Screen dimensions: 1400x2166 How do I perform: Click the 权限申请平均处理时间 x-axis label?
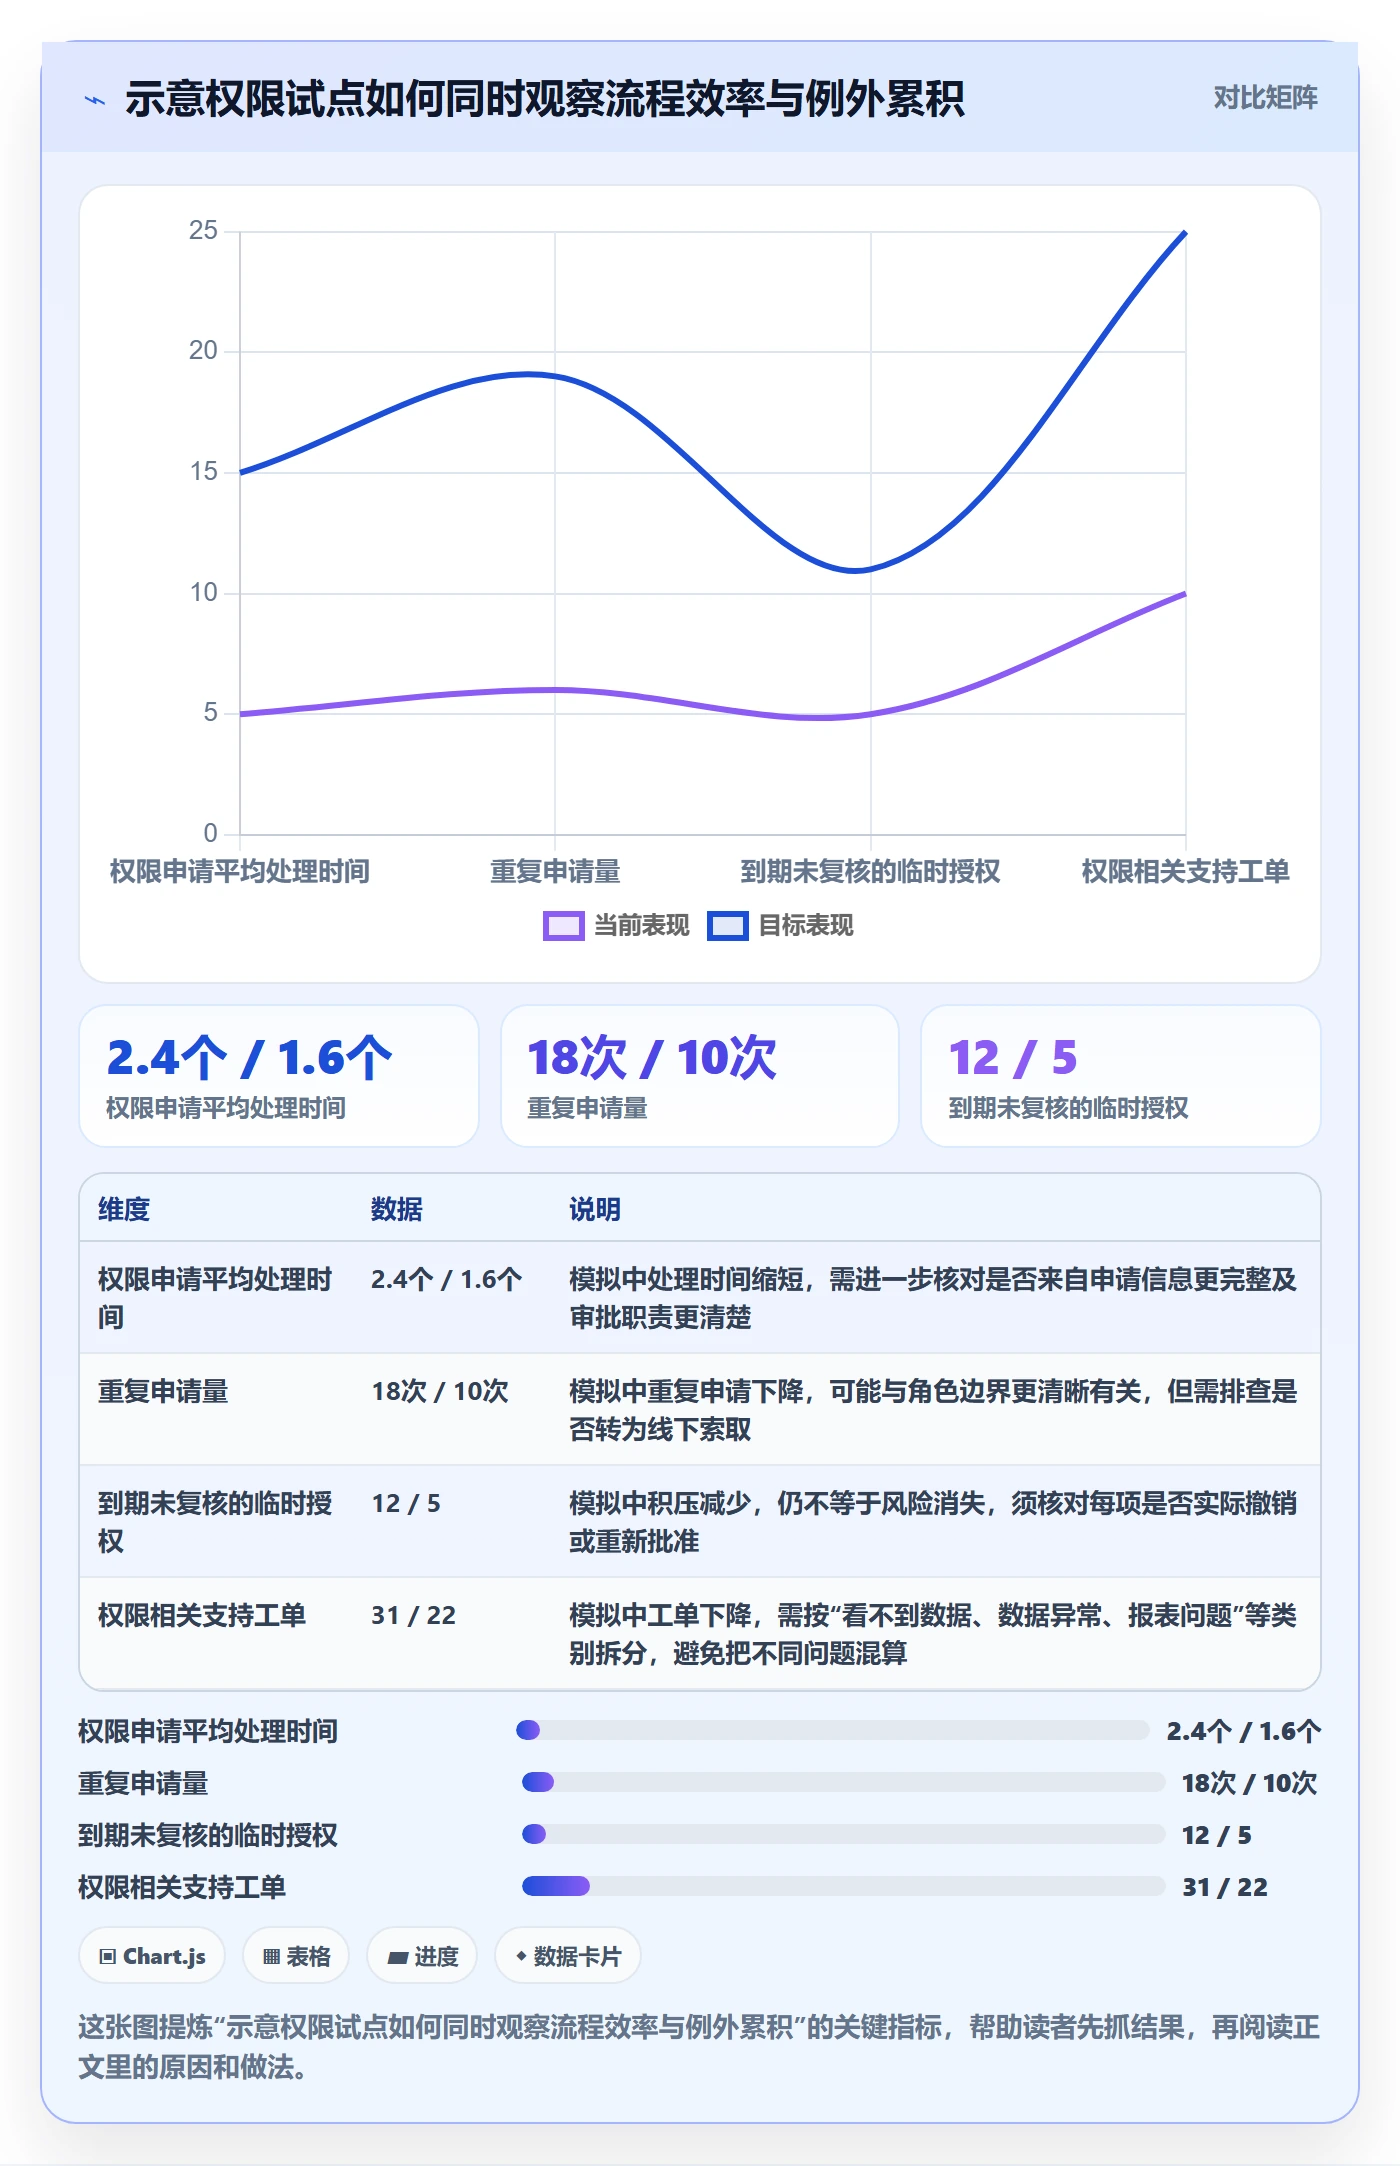(x=240, y=871)
